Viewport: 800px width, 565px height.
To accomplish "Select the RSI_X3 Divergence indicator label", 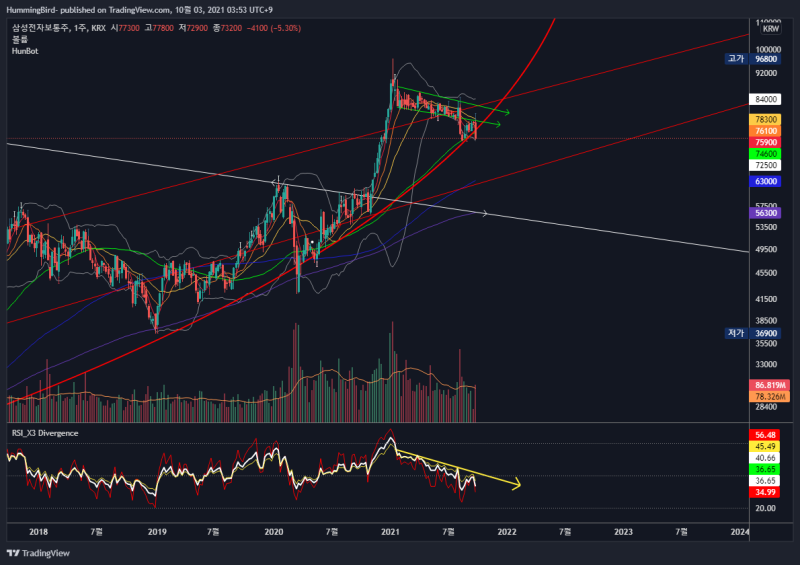I will [x=45, y=433].
